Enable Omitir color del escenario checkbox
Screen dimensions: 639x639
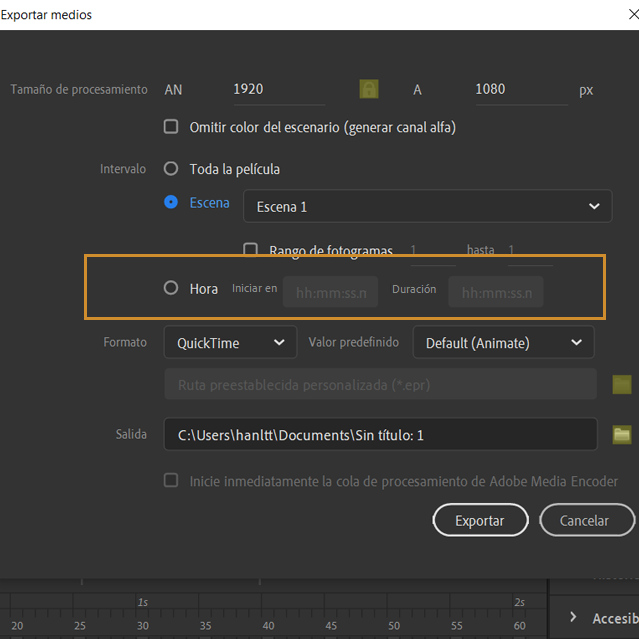pos(171,127)
